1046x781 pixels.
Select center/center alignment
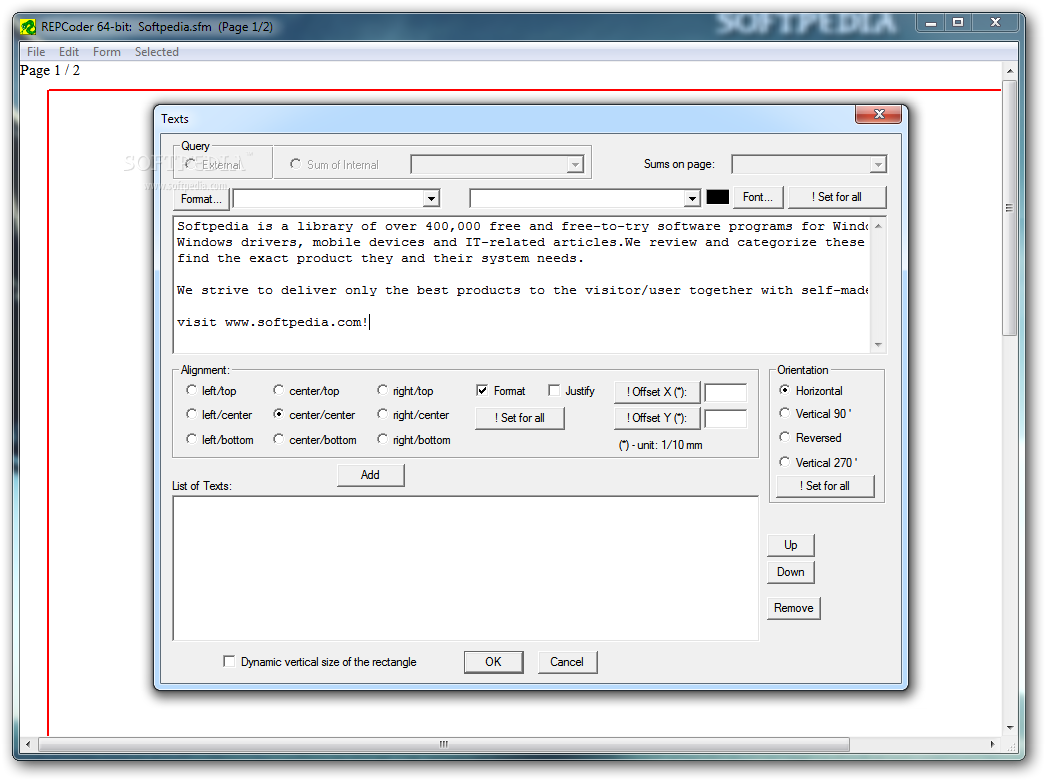(278, 414)
